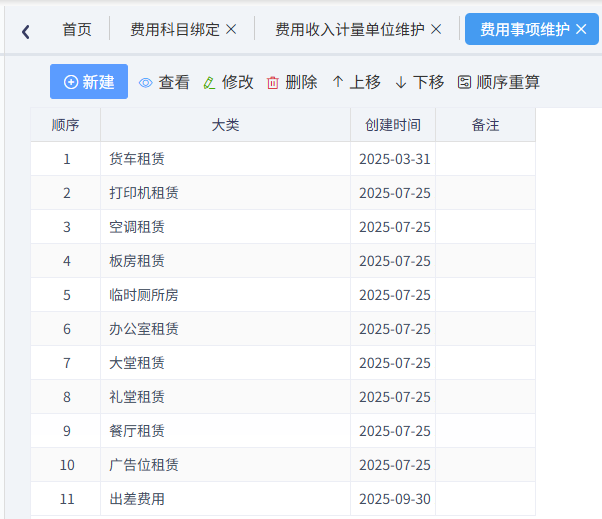This screenshot has height=519, width=602.
Task: Switch to the 首页 tab
Action: tap(77, 30)
